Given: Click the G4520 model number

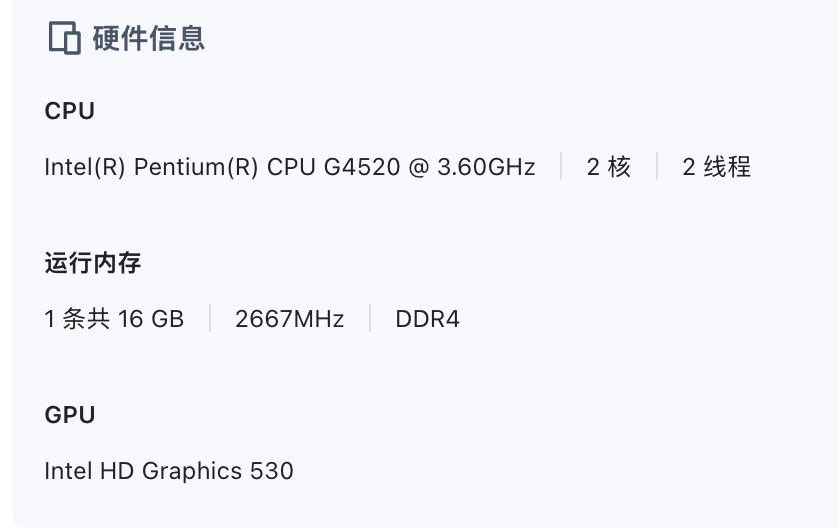Looking at the screenshot, I should 362,167.
